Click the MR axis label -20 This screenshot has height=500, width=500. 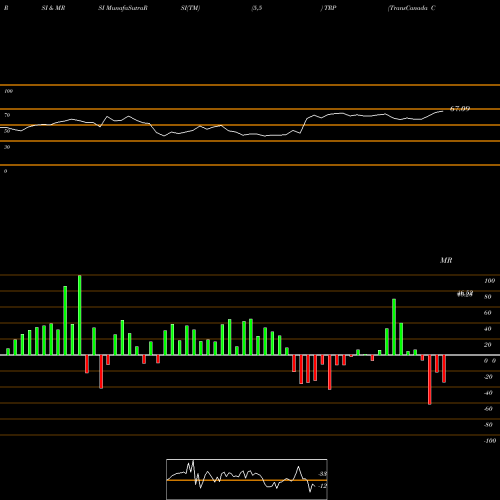[x=488, y=377]
